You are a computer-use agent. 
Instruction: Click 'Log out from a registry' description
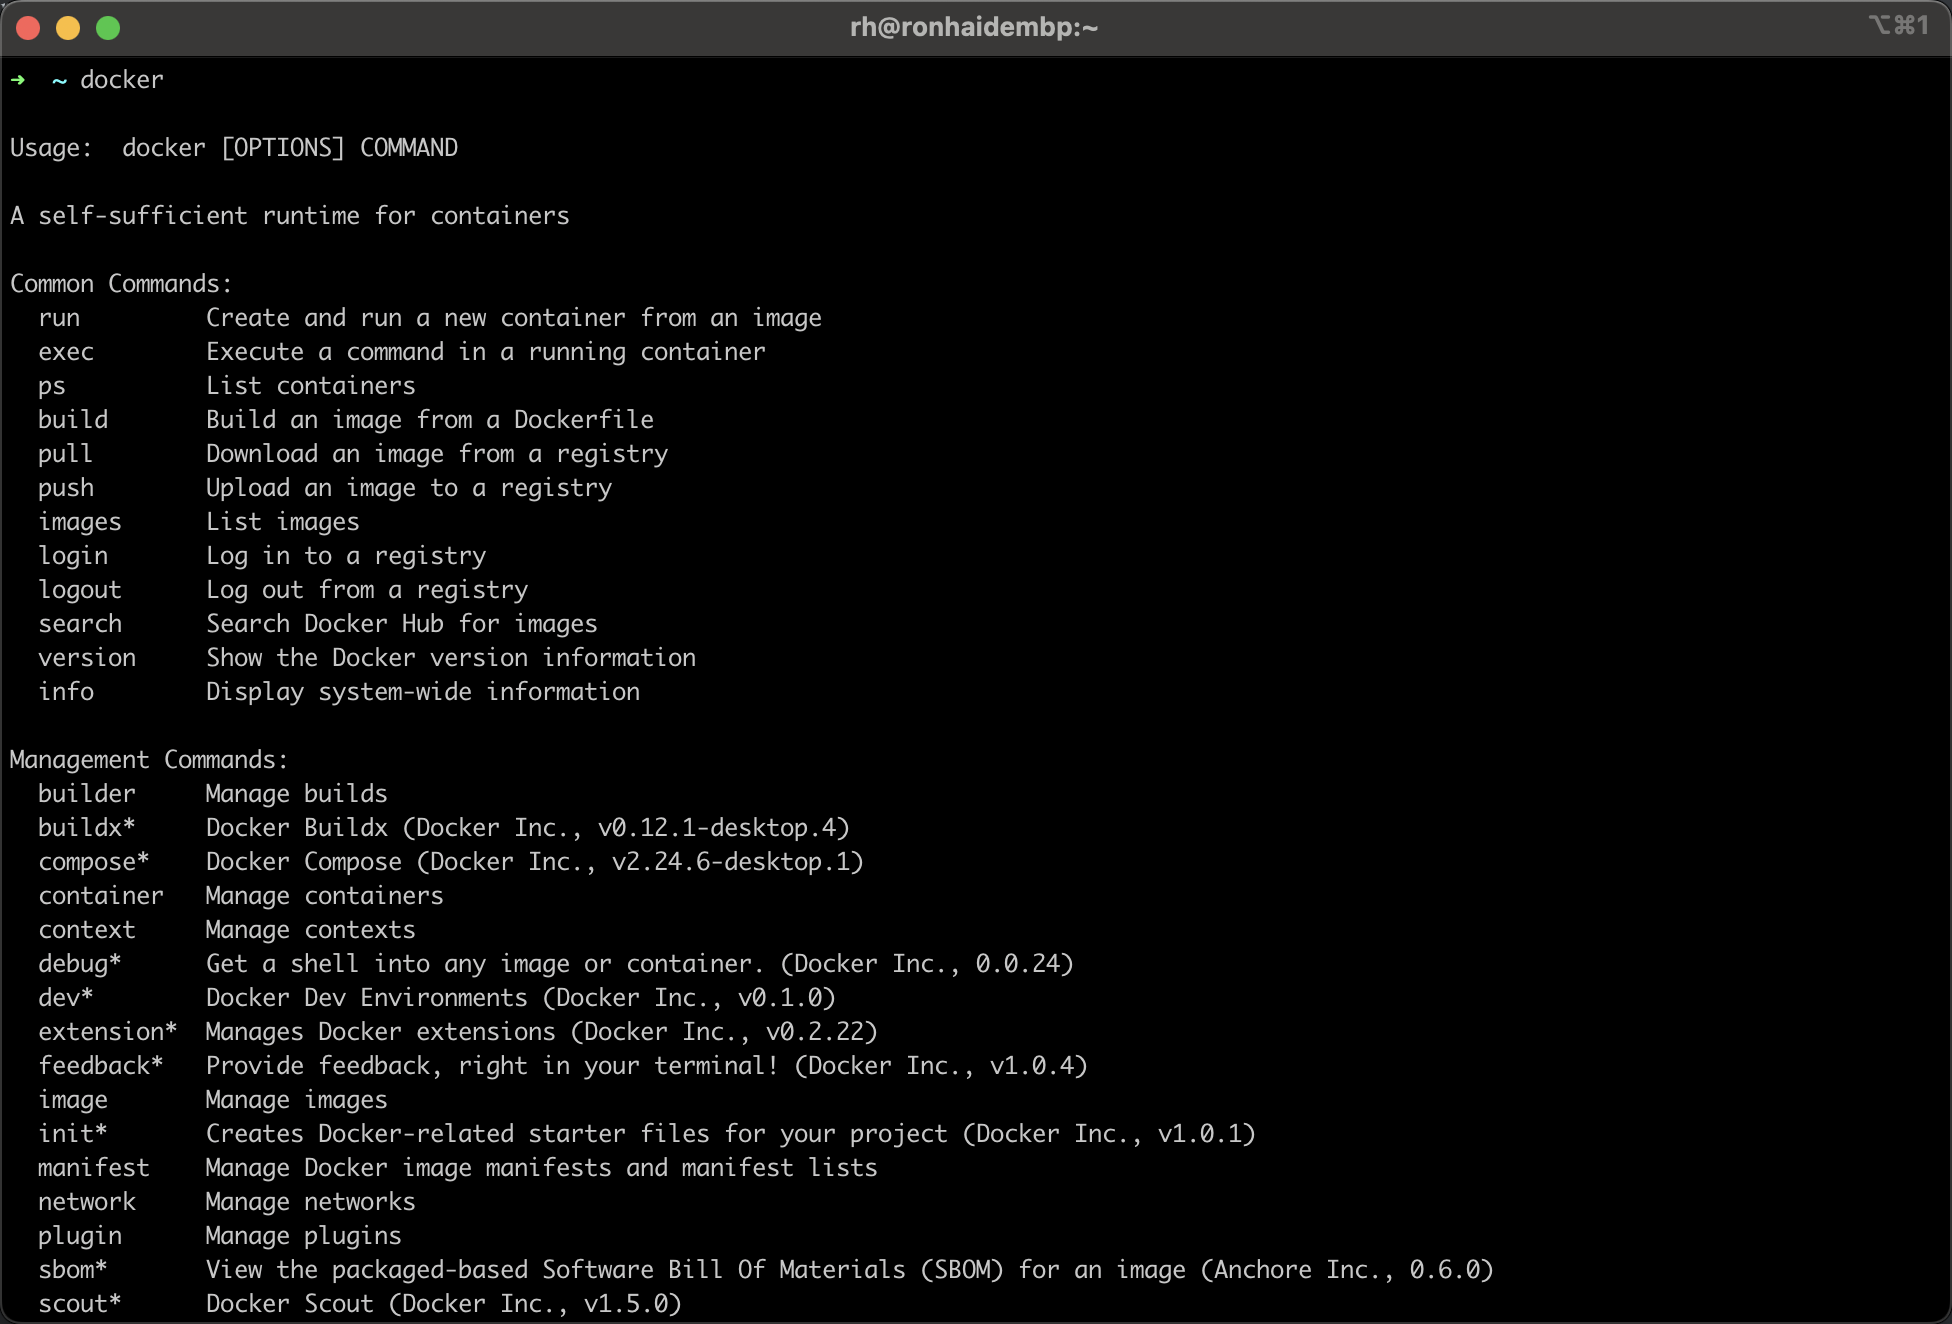(367, 590)
